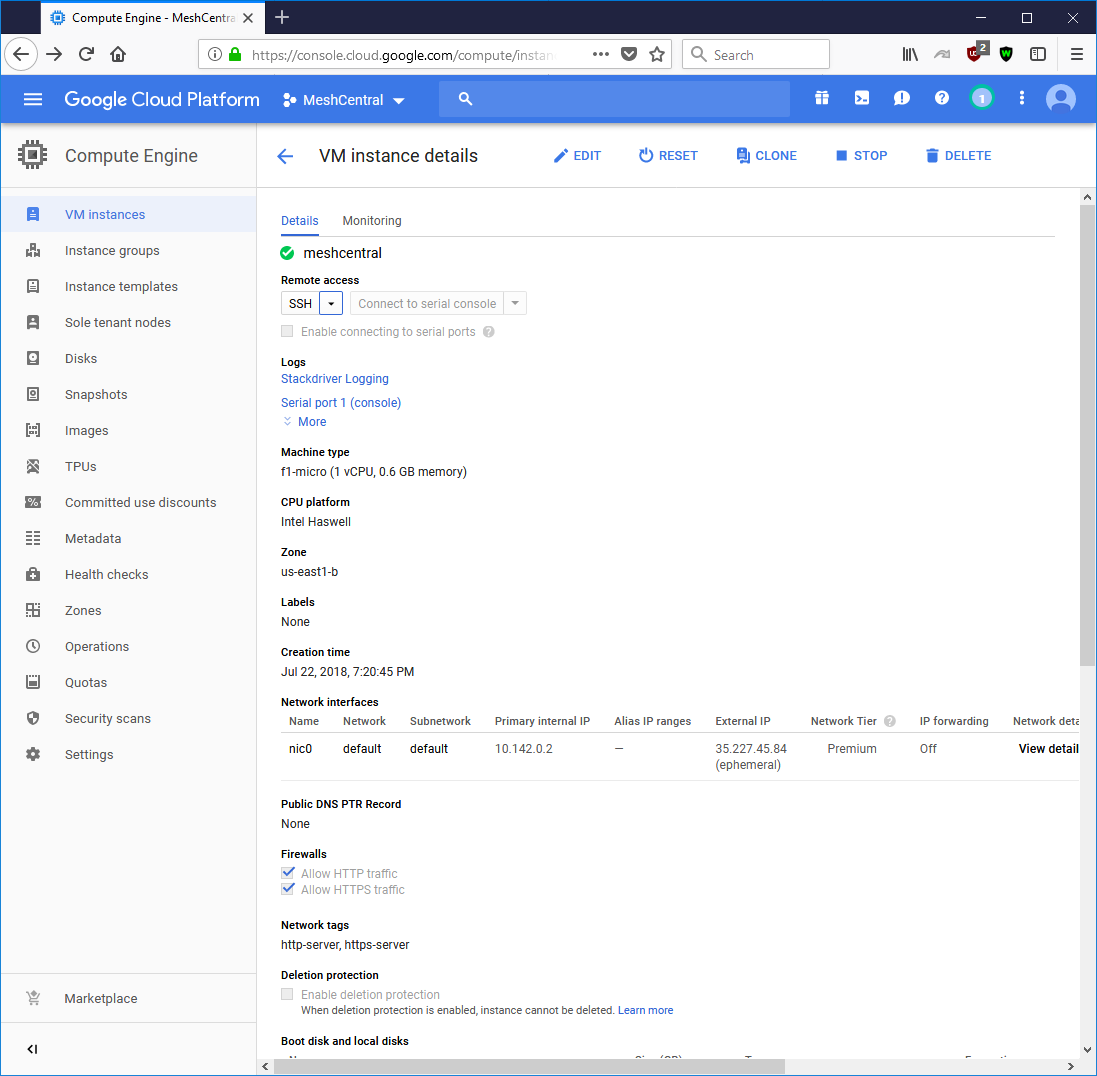
Task: Toggle Allow HTTP traffic checkbox
Action: pyautogui.click(x=288, y=873)
